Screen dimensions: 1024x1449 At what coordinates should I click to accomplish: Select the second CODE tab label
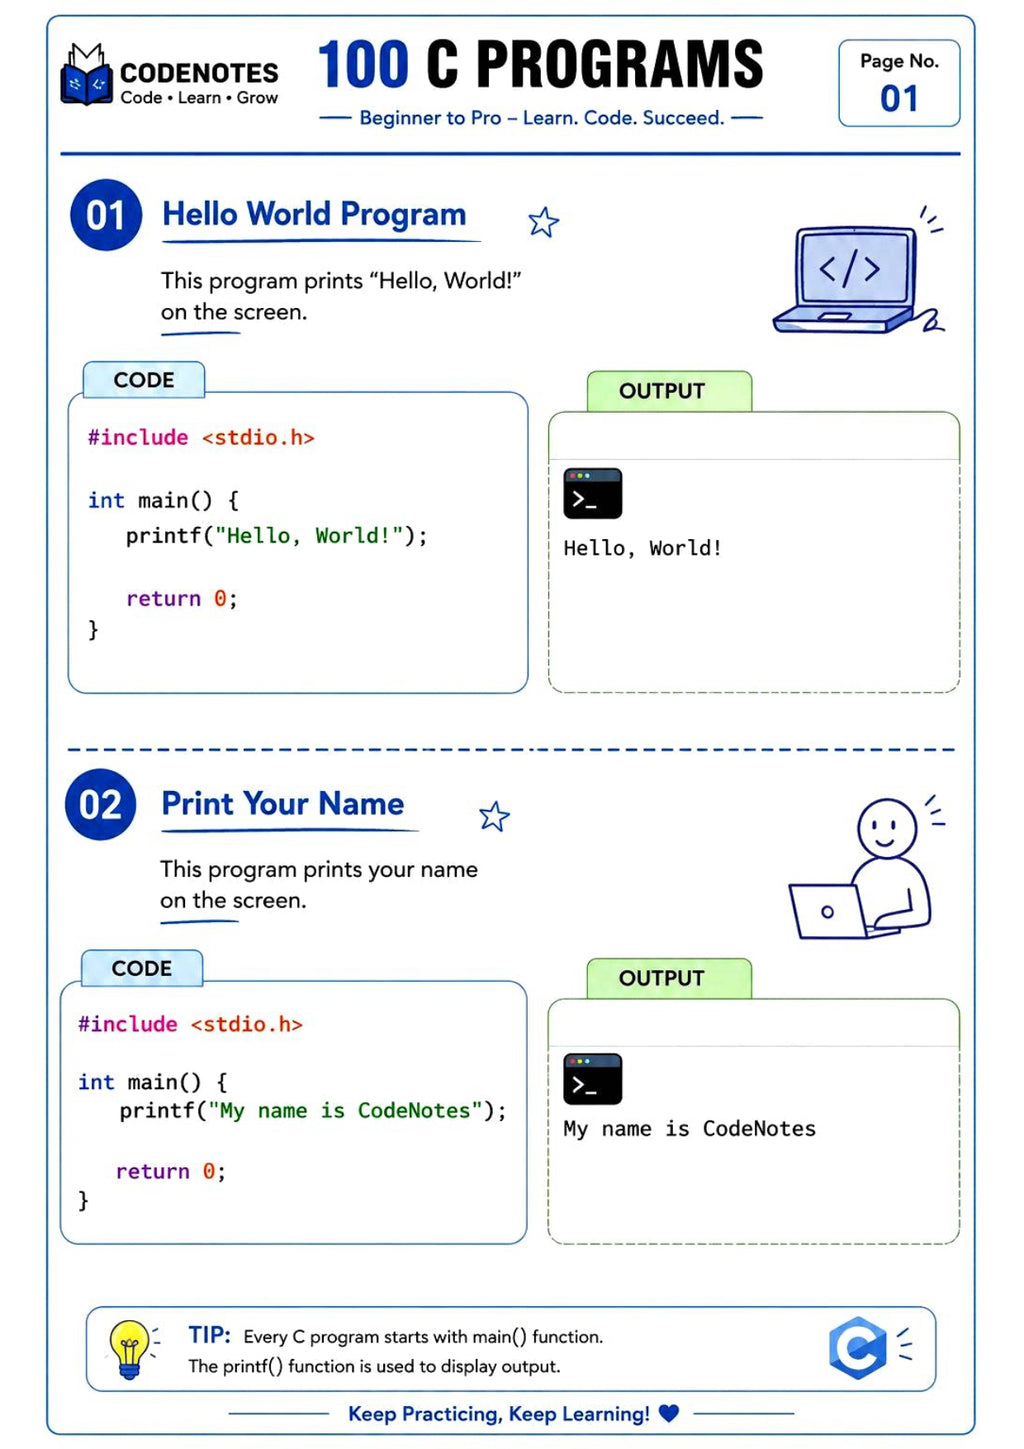click(x=142, y=968)
